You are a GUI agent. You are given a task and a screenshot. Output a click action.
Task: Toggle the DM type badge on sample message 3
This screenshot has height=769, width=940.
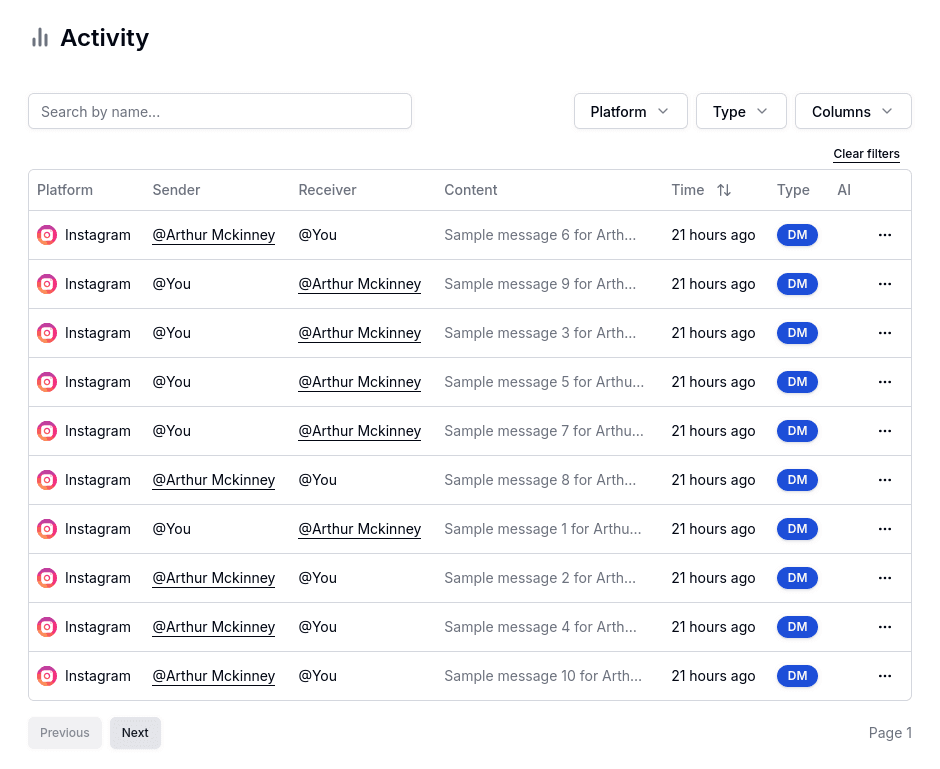797,332
